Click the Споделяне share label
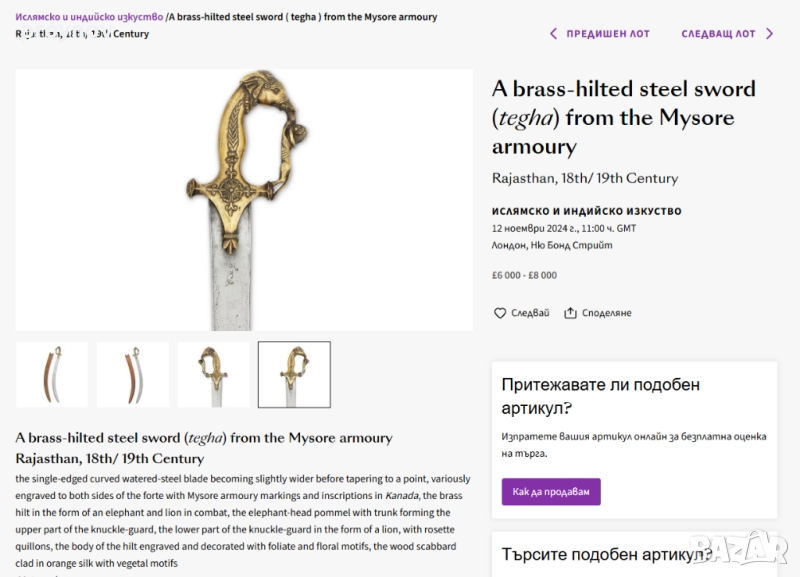Screen dimensions: 800x577 [607, 313]
